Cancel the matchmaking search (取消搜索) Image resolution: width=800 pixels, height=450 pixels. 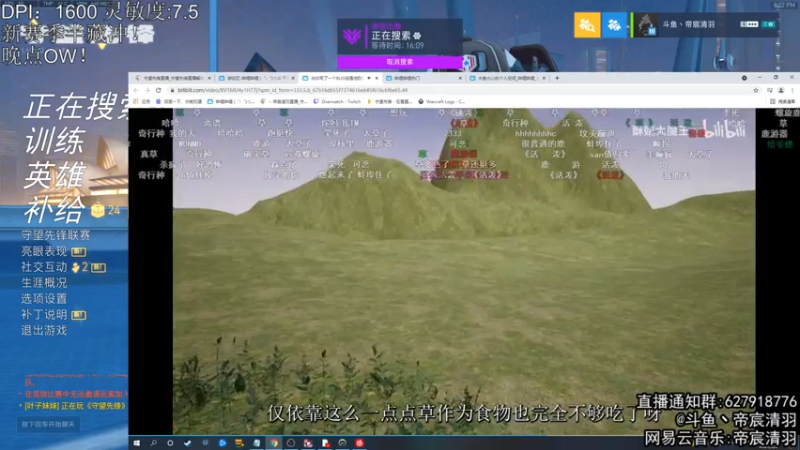399,62
